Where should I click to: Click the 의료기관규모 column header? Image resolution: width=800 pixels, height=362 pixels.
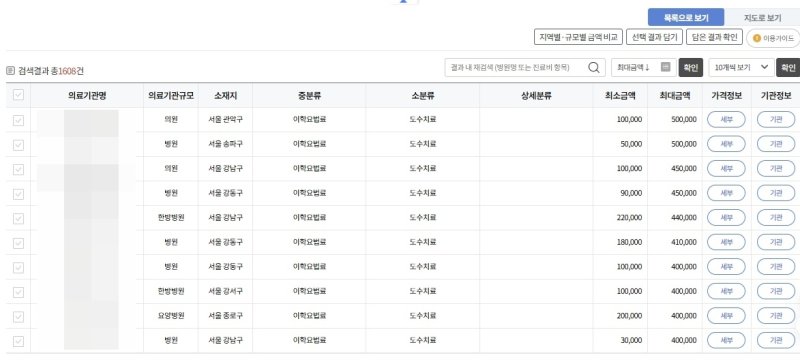click(171, 95)
